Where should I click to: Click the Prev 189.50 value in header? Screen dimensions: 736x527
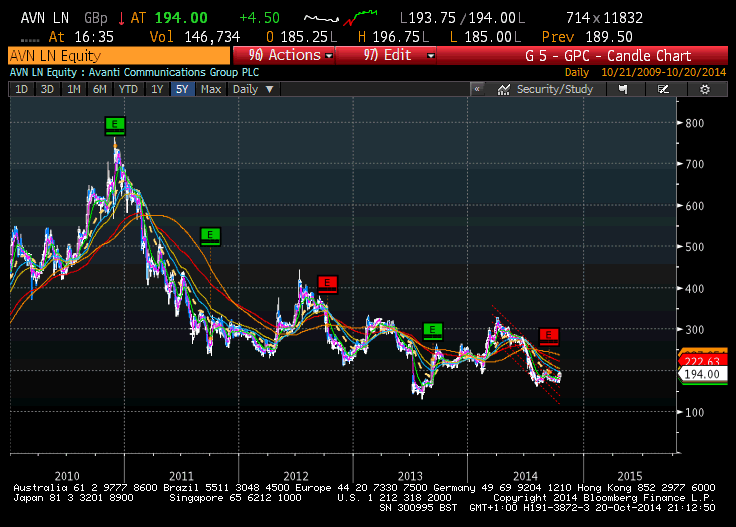(x=587, y=37)
